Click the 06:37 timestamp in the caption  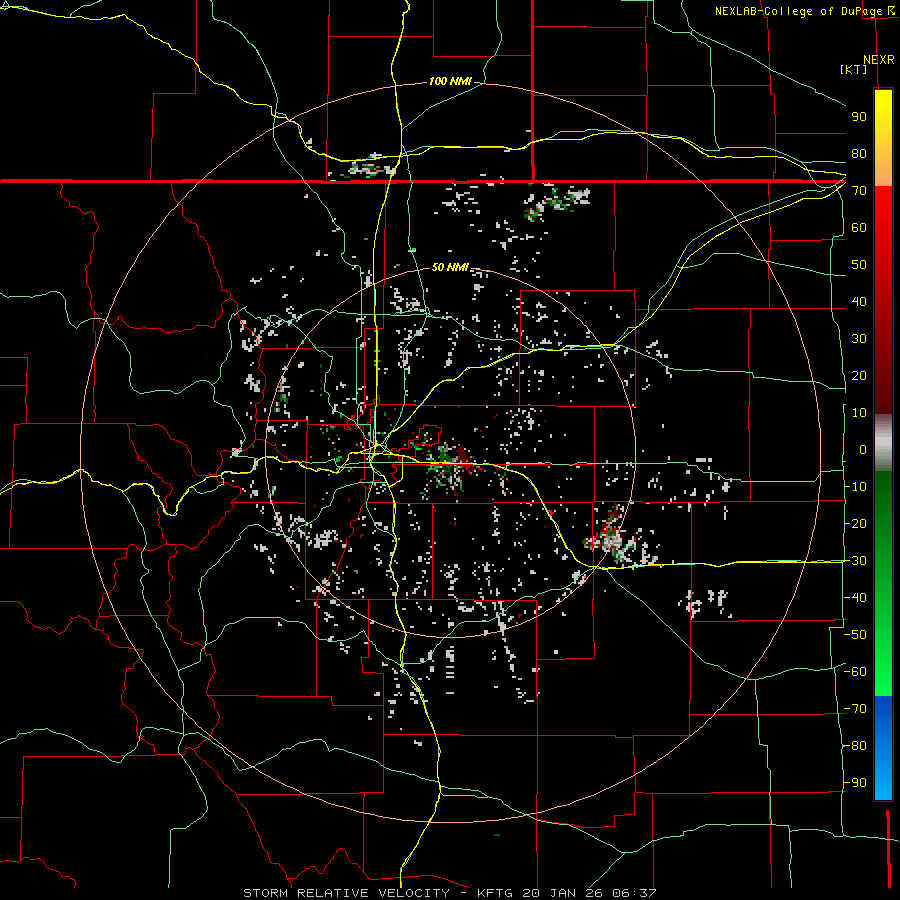(636, 893)
